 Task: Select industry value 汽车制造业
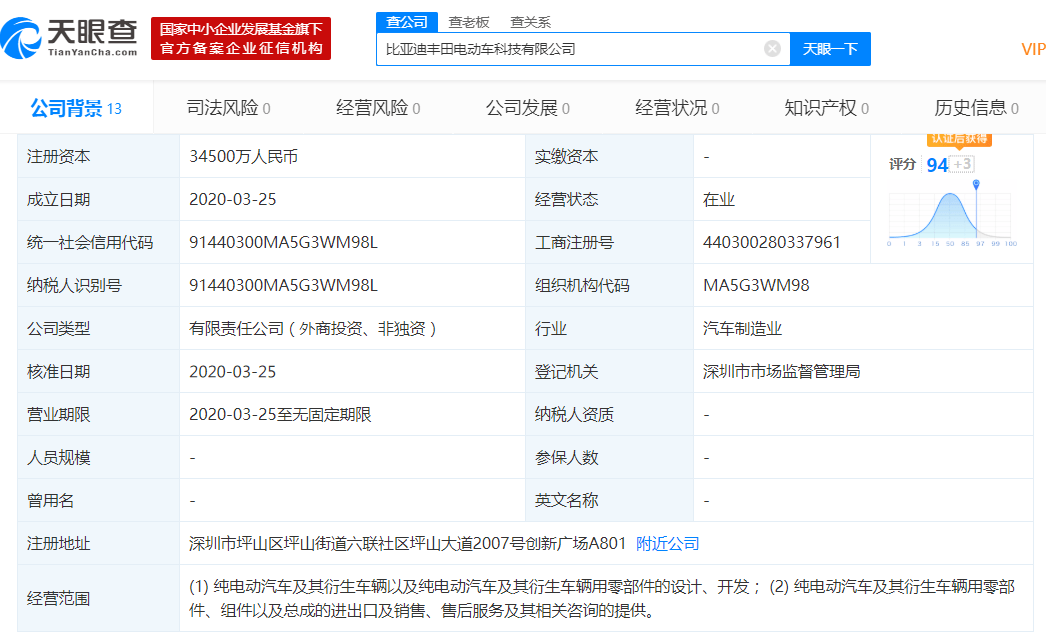(742, 328)
